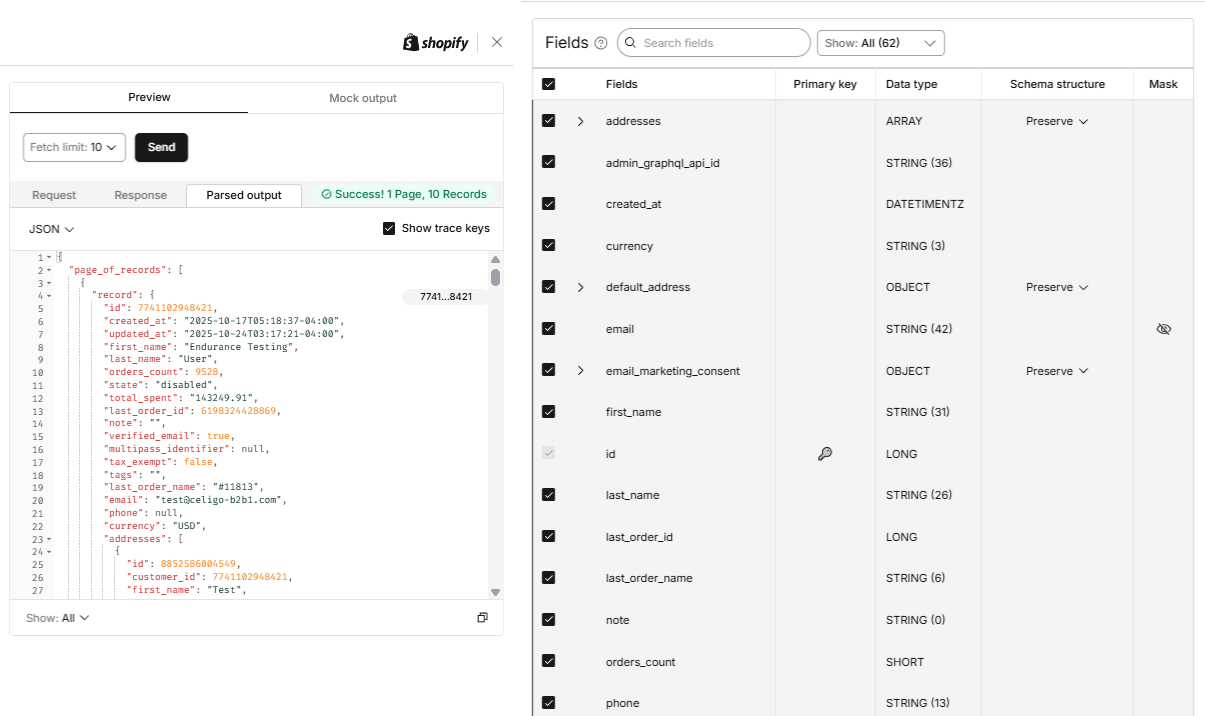Click the search magnifier icon in Search fields
Viewport: 1205px width, 716px height.
[630, 43]
